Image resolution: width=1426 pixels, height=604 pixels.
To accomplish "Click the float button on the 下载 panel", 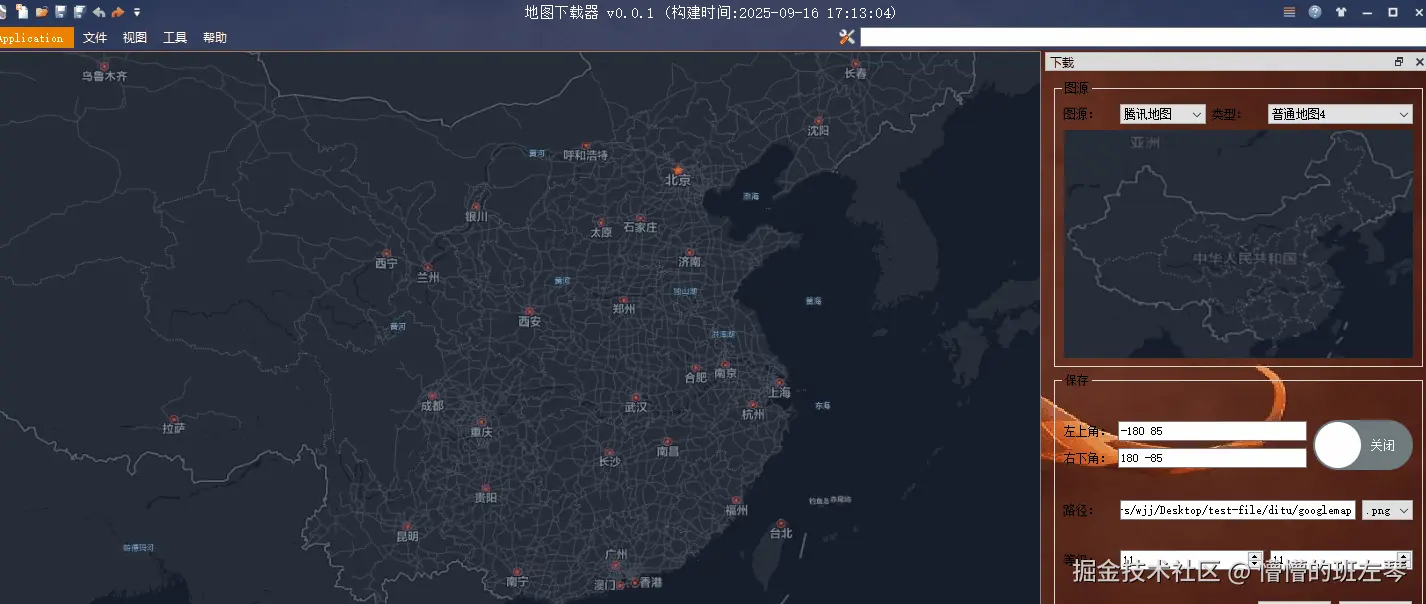I will tap(1398, 61).
